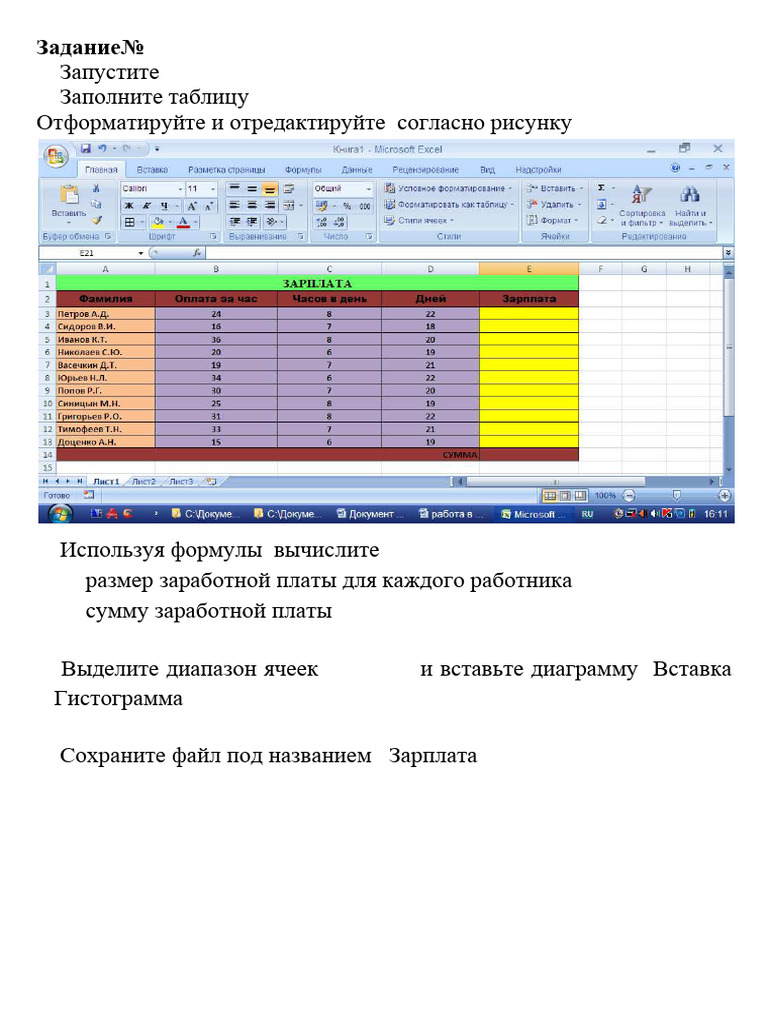Screen dimensions: 768x1024
Task: Enable wrap text in alignment group
Action: click(288, 189)
